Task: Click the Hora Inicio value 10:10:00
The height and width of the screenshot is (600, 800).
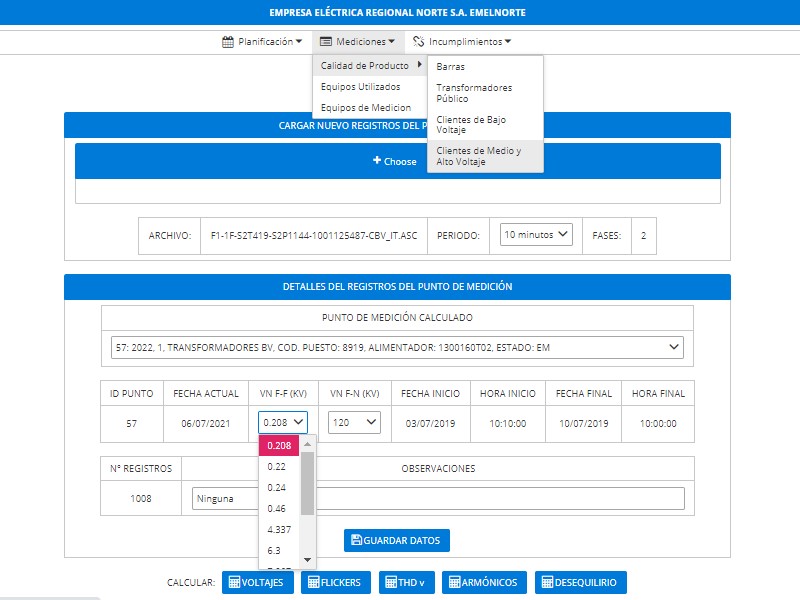Action: pos(508,423)
